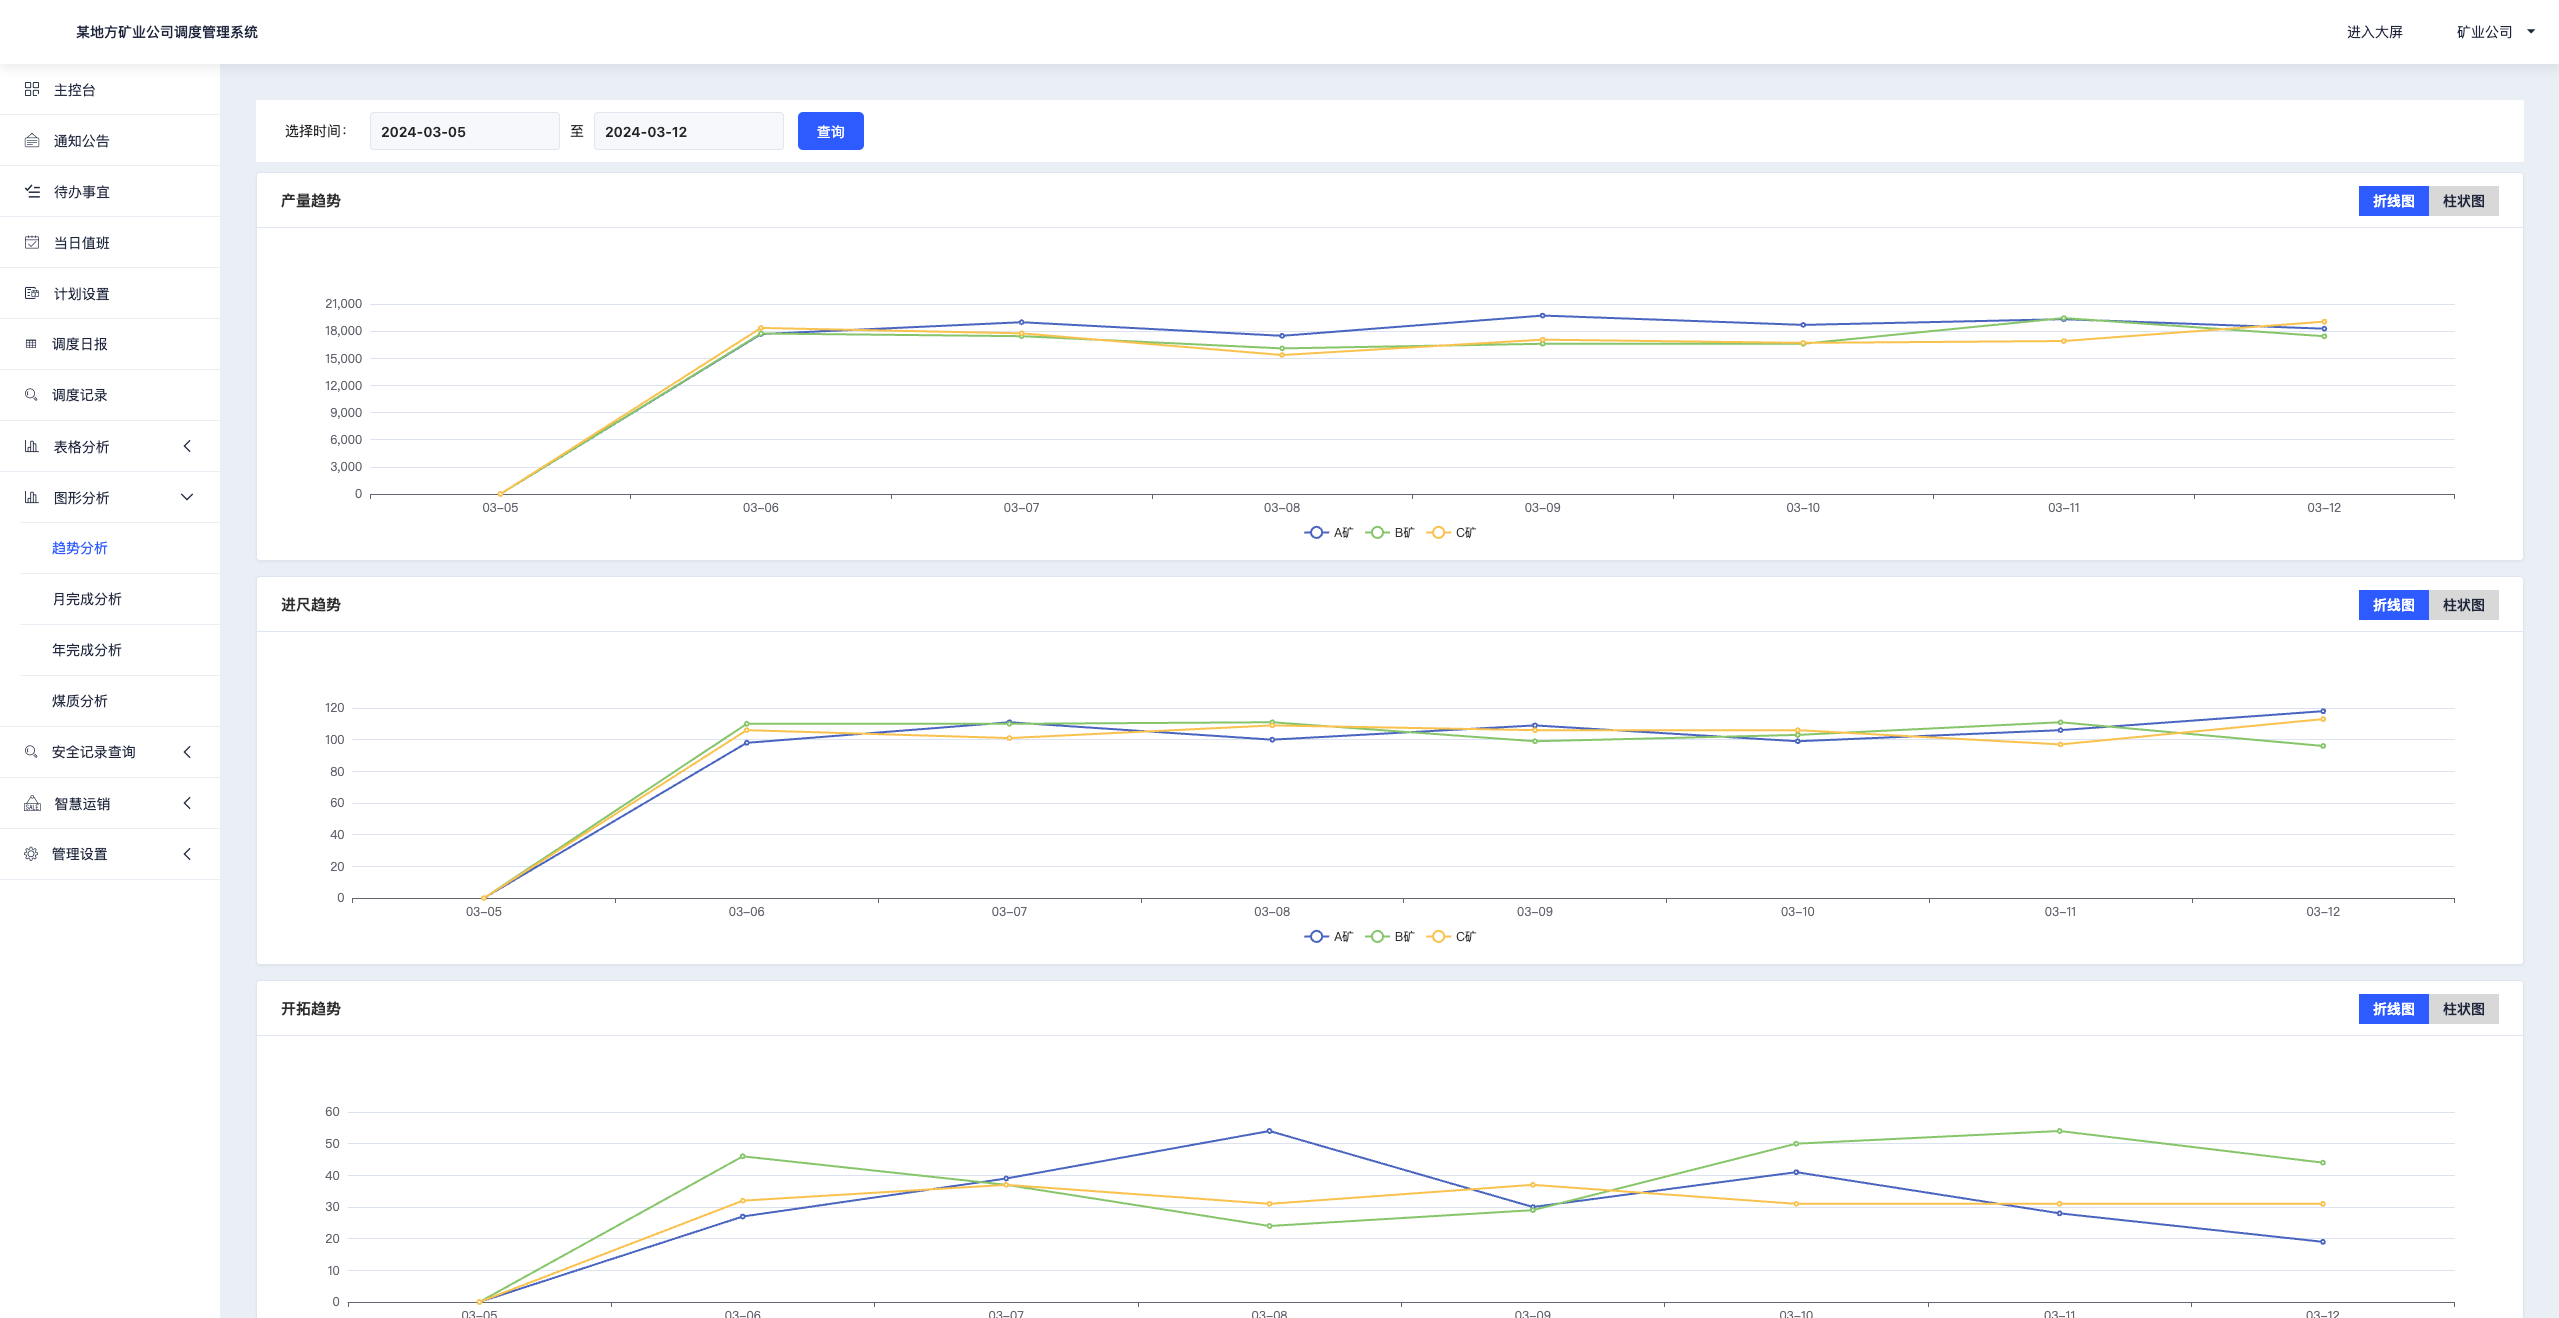Toggle A矿 legend in 进尺趋势 chart

[1328, 937]
